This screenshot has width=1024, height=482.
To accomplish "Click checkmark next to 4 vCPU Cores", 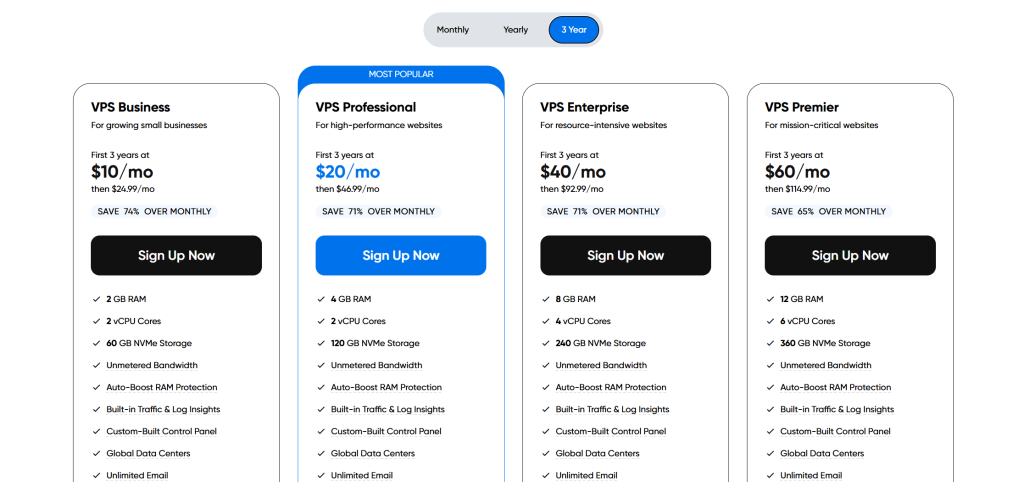I will click(x=545, y=321).
